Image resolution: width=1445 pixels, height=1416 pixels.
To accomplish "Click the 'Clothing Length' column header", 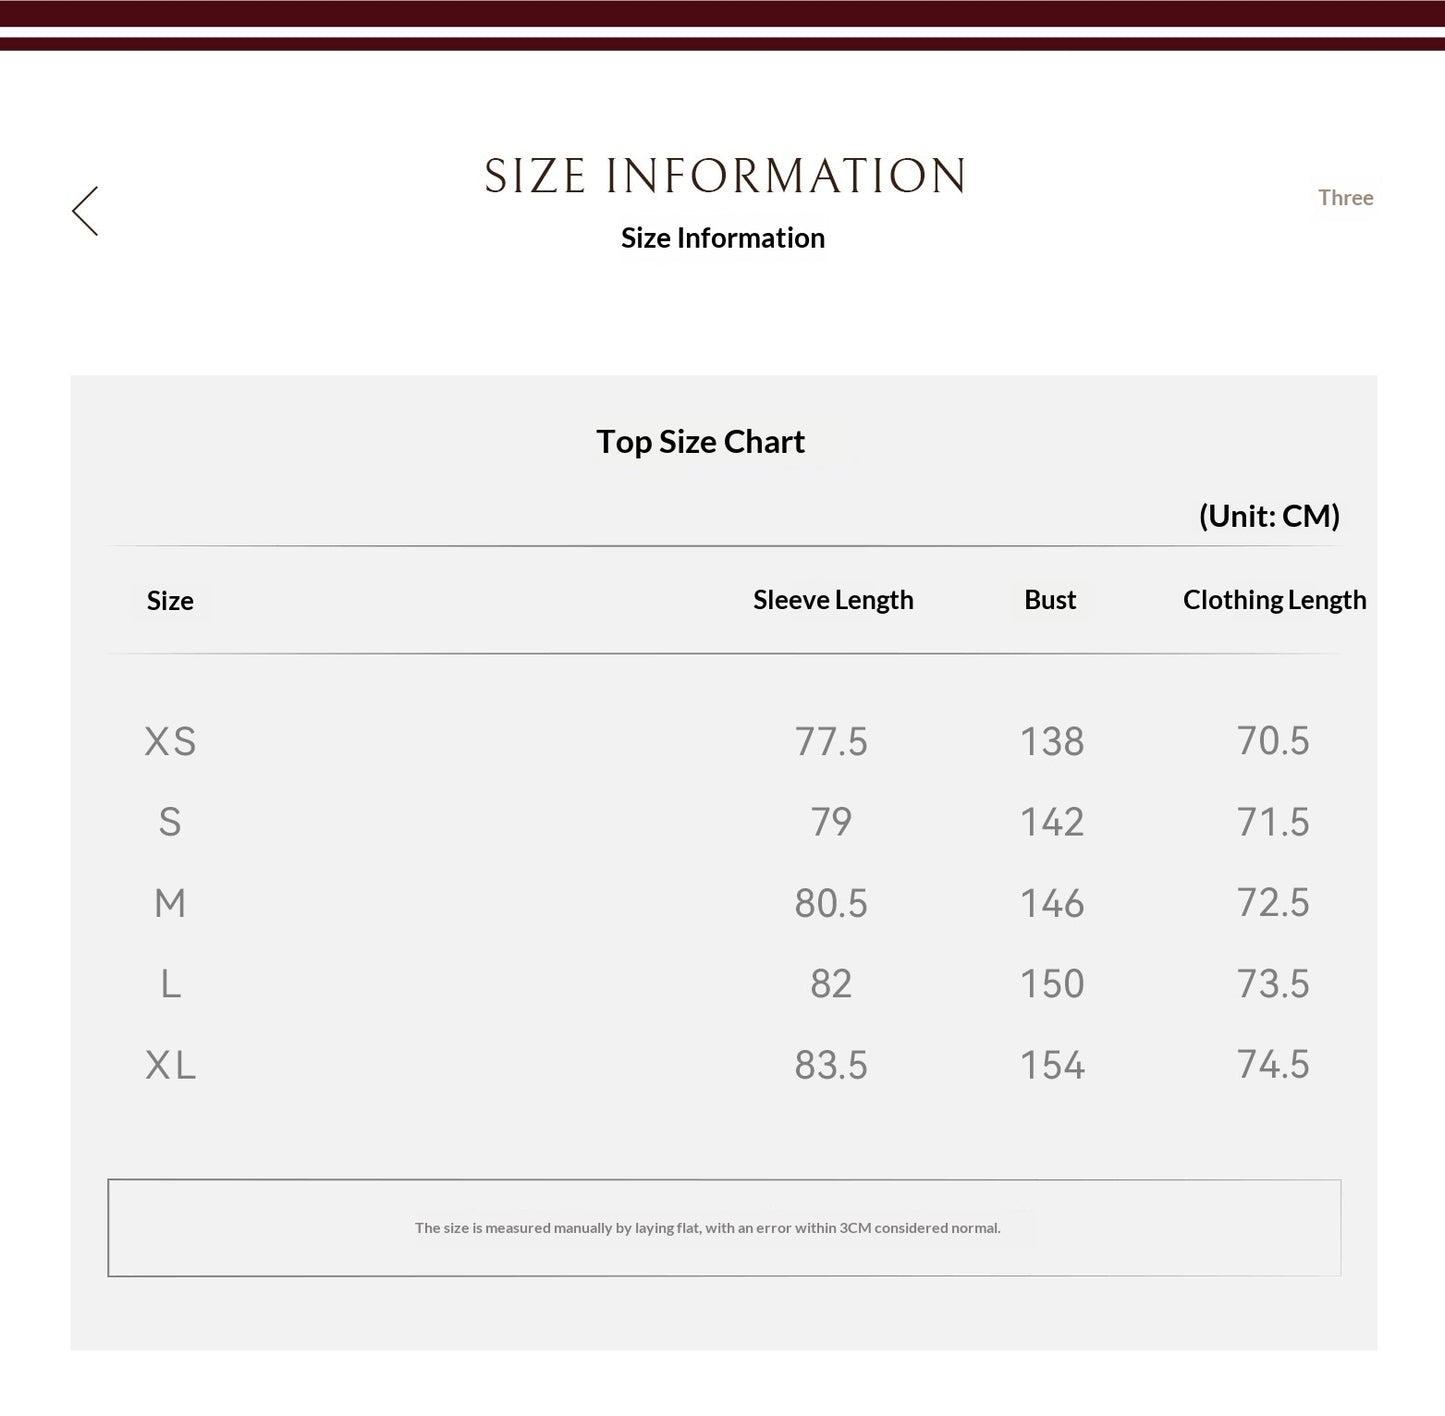I will [1274, 600].
